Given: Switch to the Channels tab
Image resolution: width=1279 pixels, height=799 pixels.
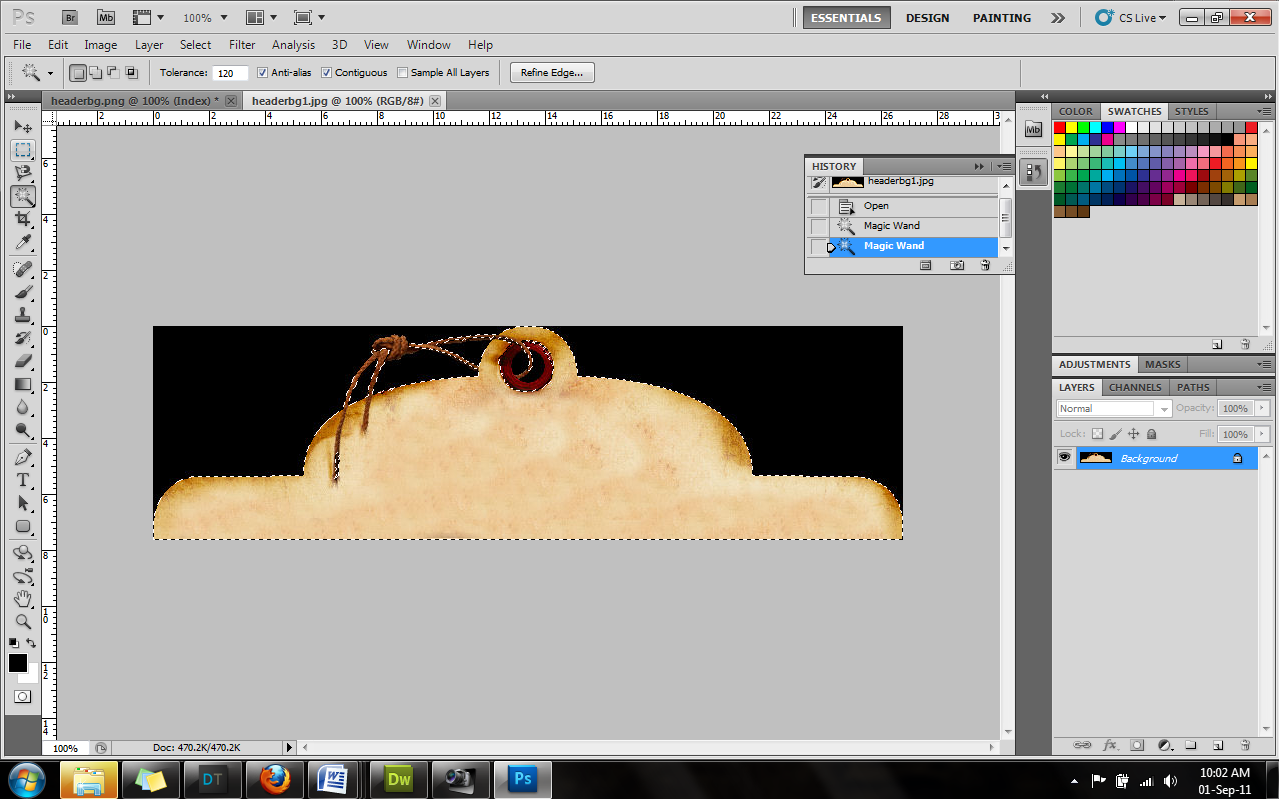Looking at the screenshot, I should 1135,387.
